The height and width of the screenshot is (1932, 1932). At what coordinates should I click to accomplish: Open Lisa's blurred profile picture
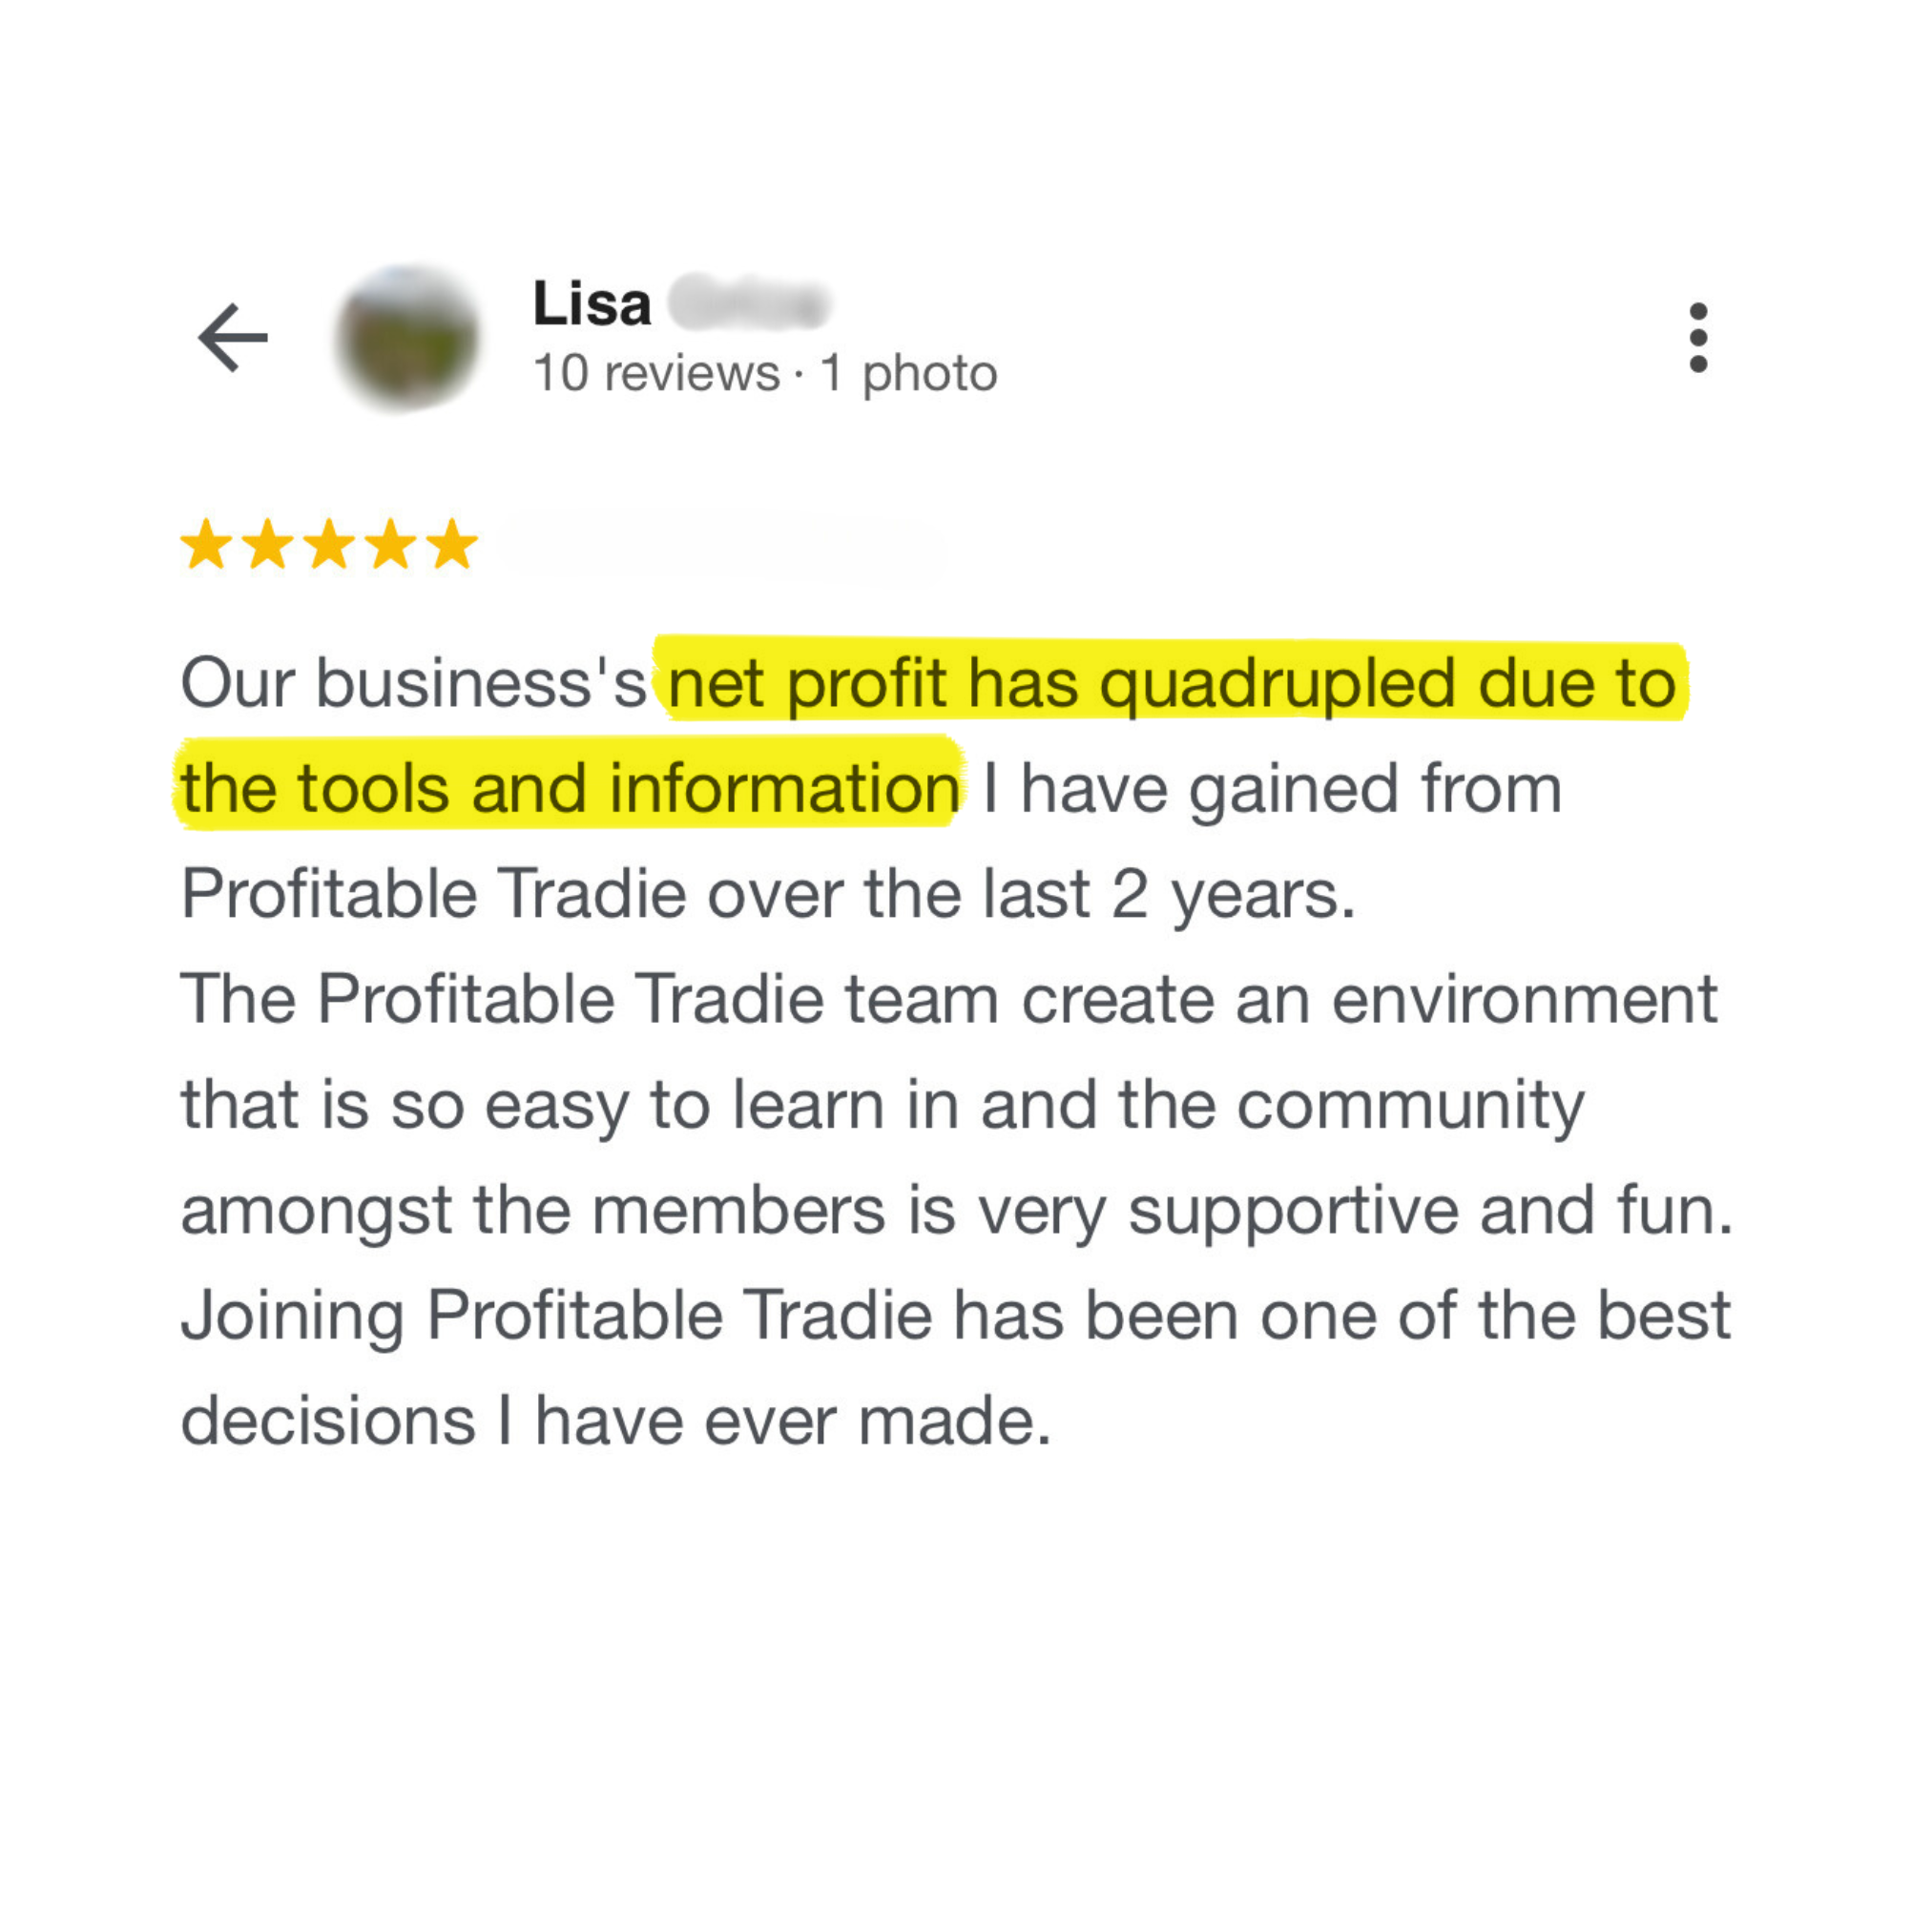point(408,338)
